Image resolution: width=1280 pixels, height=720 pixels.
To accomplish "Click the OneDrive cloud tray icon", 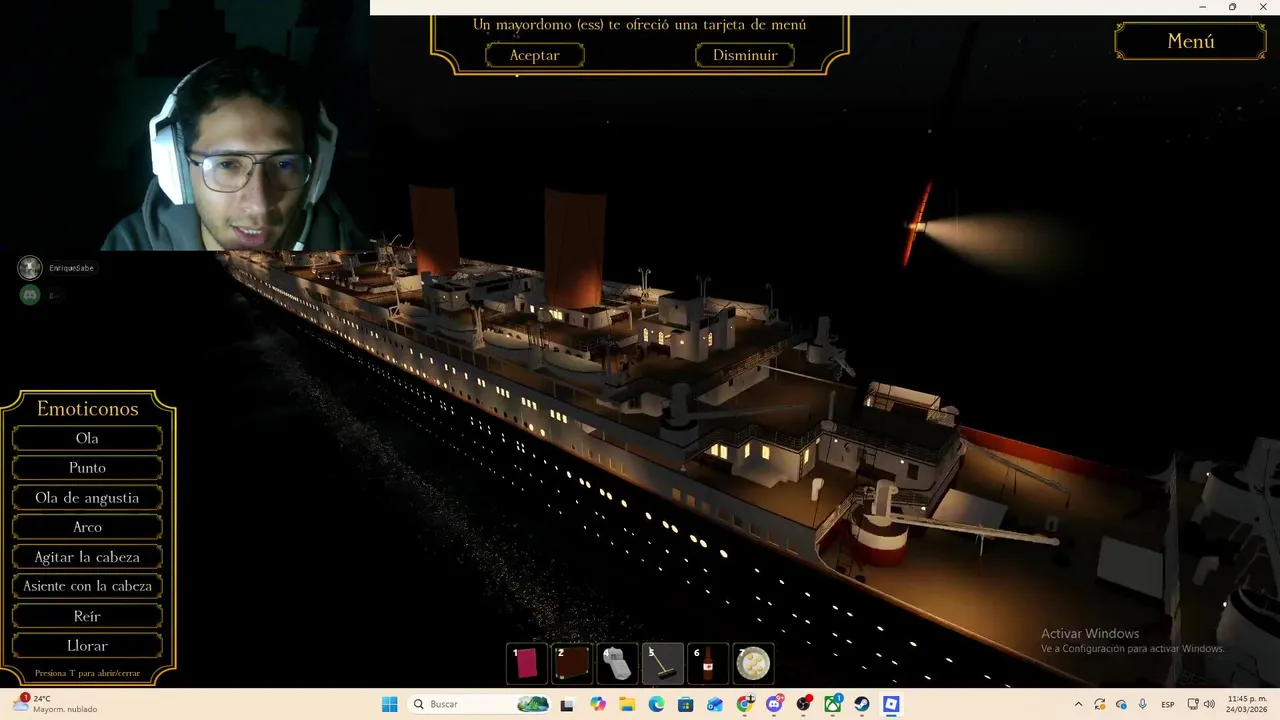I will point(1121,704).
